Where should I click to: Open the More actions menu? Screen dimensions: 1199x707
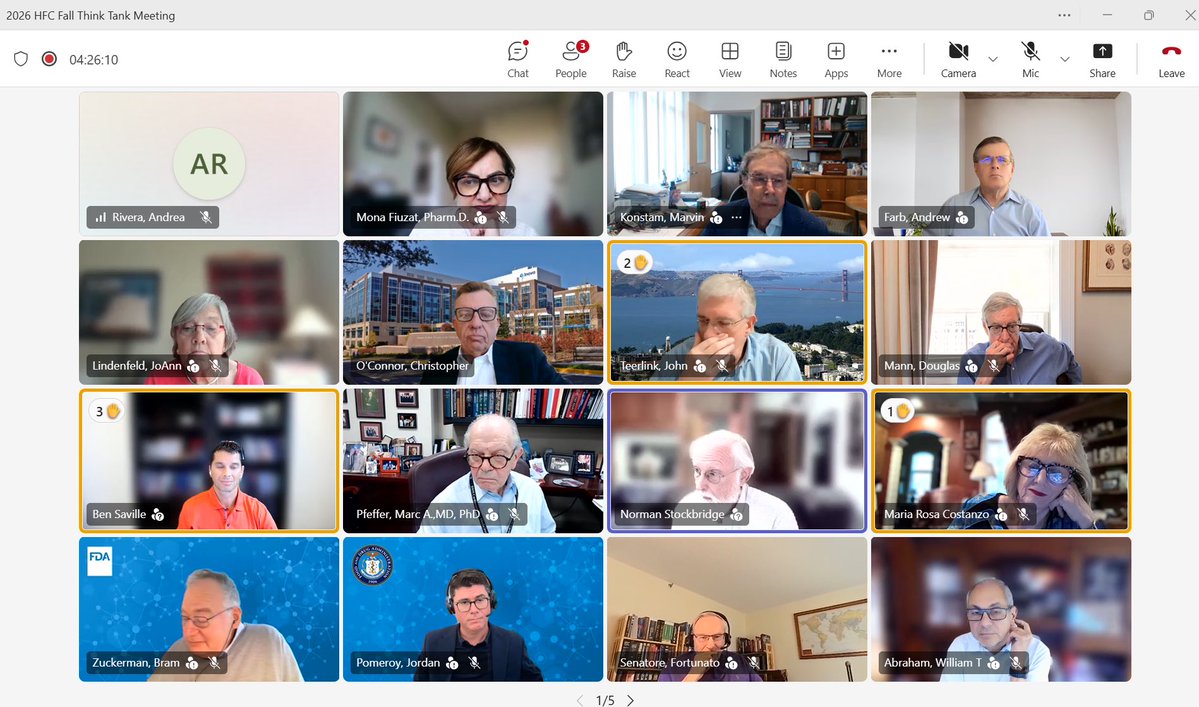[x=889, y=60]
